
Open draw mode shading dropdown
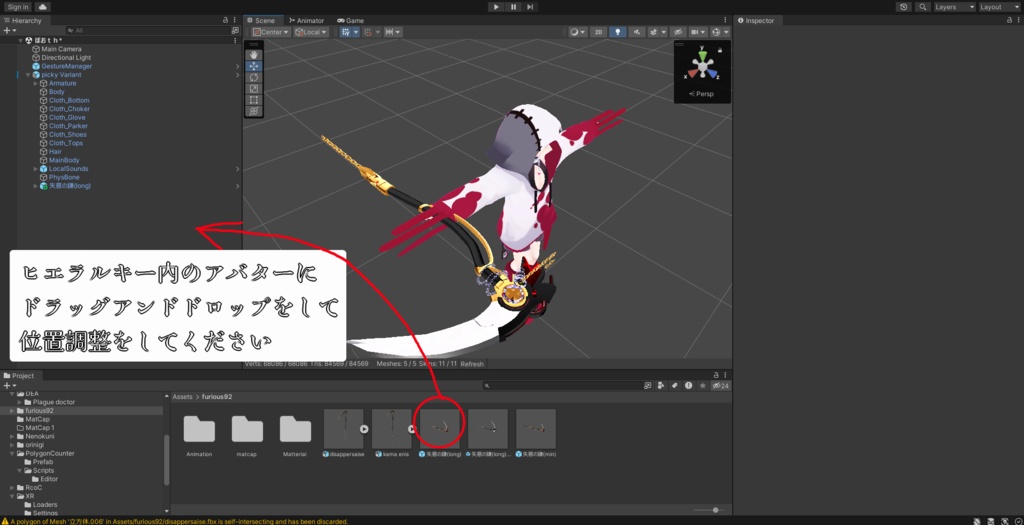[x=577, y=32]
